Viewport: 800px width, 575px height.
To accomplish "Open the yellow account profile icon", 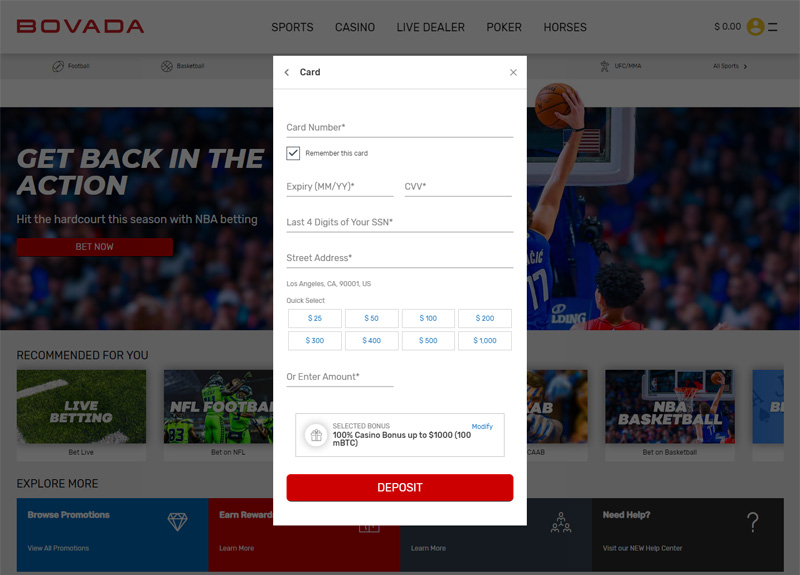I will (x=756, y=27).
